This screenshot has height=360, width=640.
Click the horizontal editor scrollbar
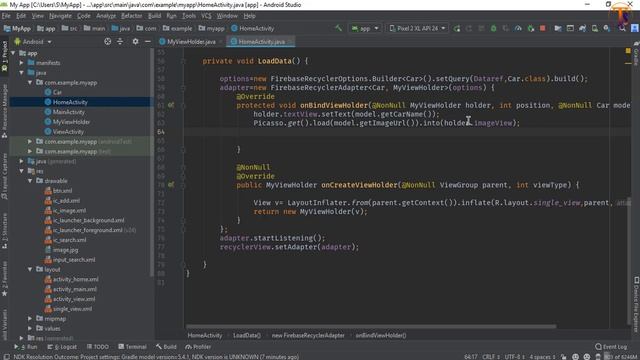click(x=371, y=327)
